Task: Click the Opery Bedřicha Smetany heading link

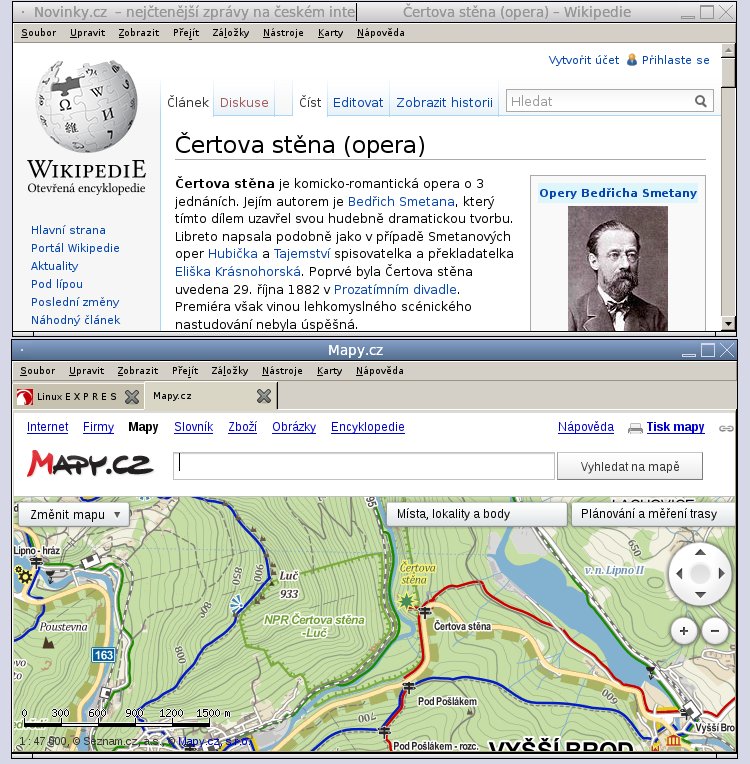Action: pos(617,193)
